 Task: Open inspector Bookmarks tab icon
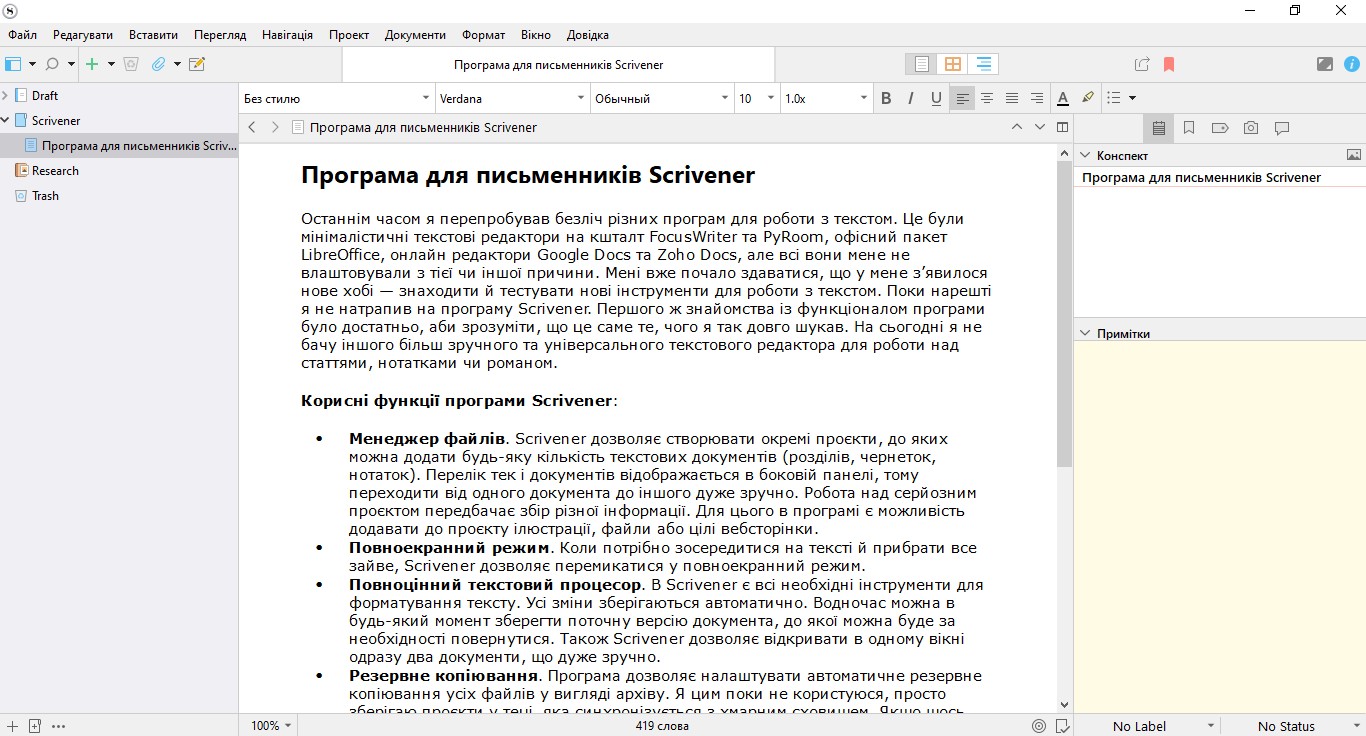1189,128
